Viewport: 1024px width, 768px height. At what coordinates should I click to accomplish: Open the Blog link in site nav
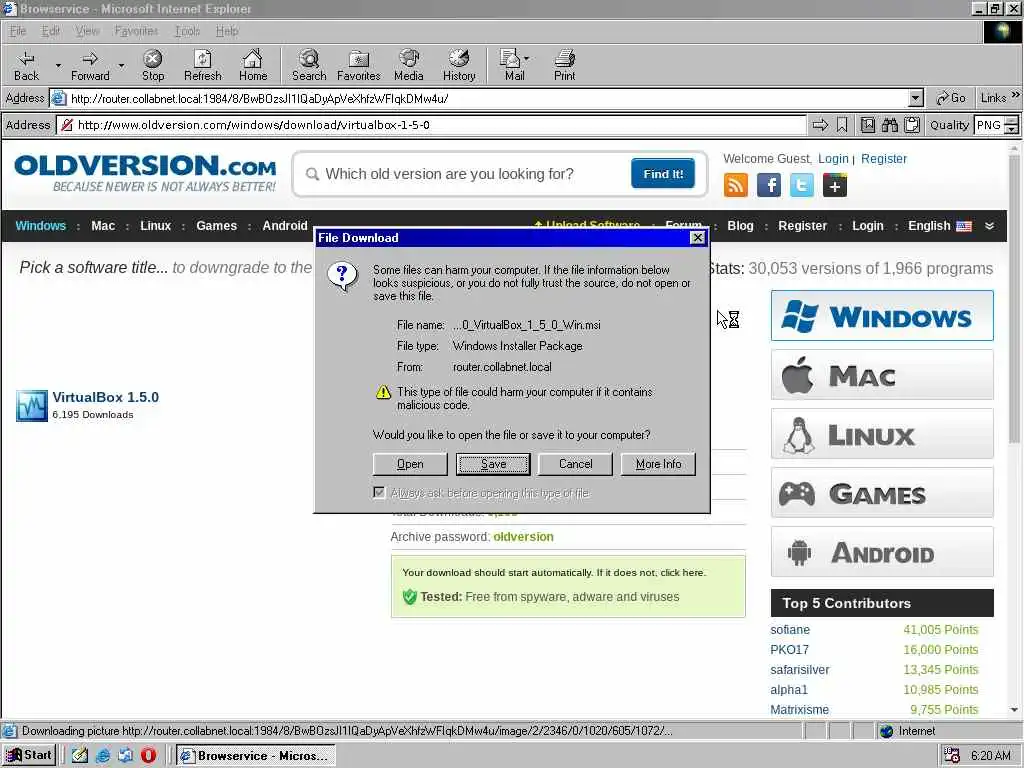pyautogui.click(x=740, y=226)
